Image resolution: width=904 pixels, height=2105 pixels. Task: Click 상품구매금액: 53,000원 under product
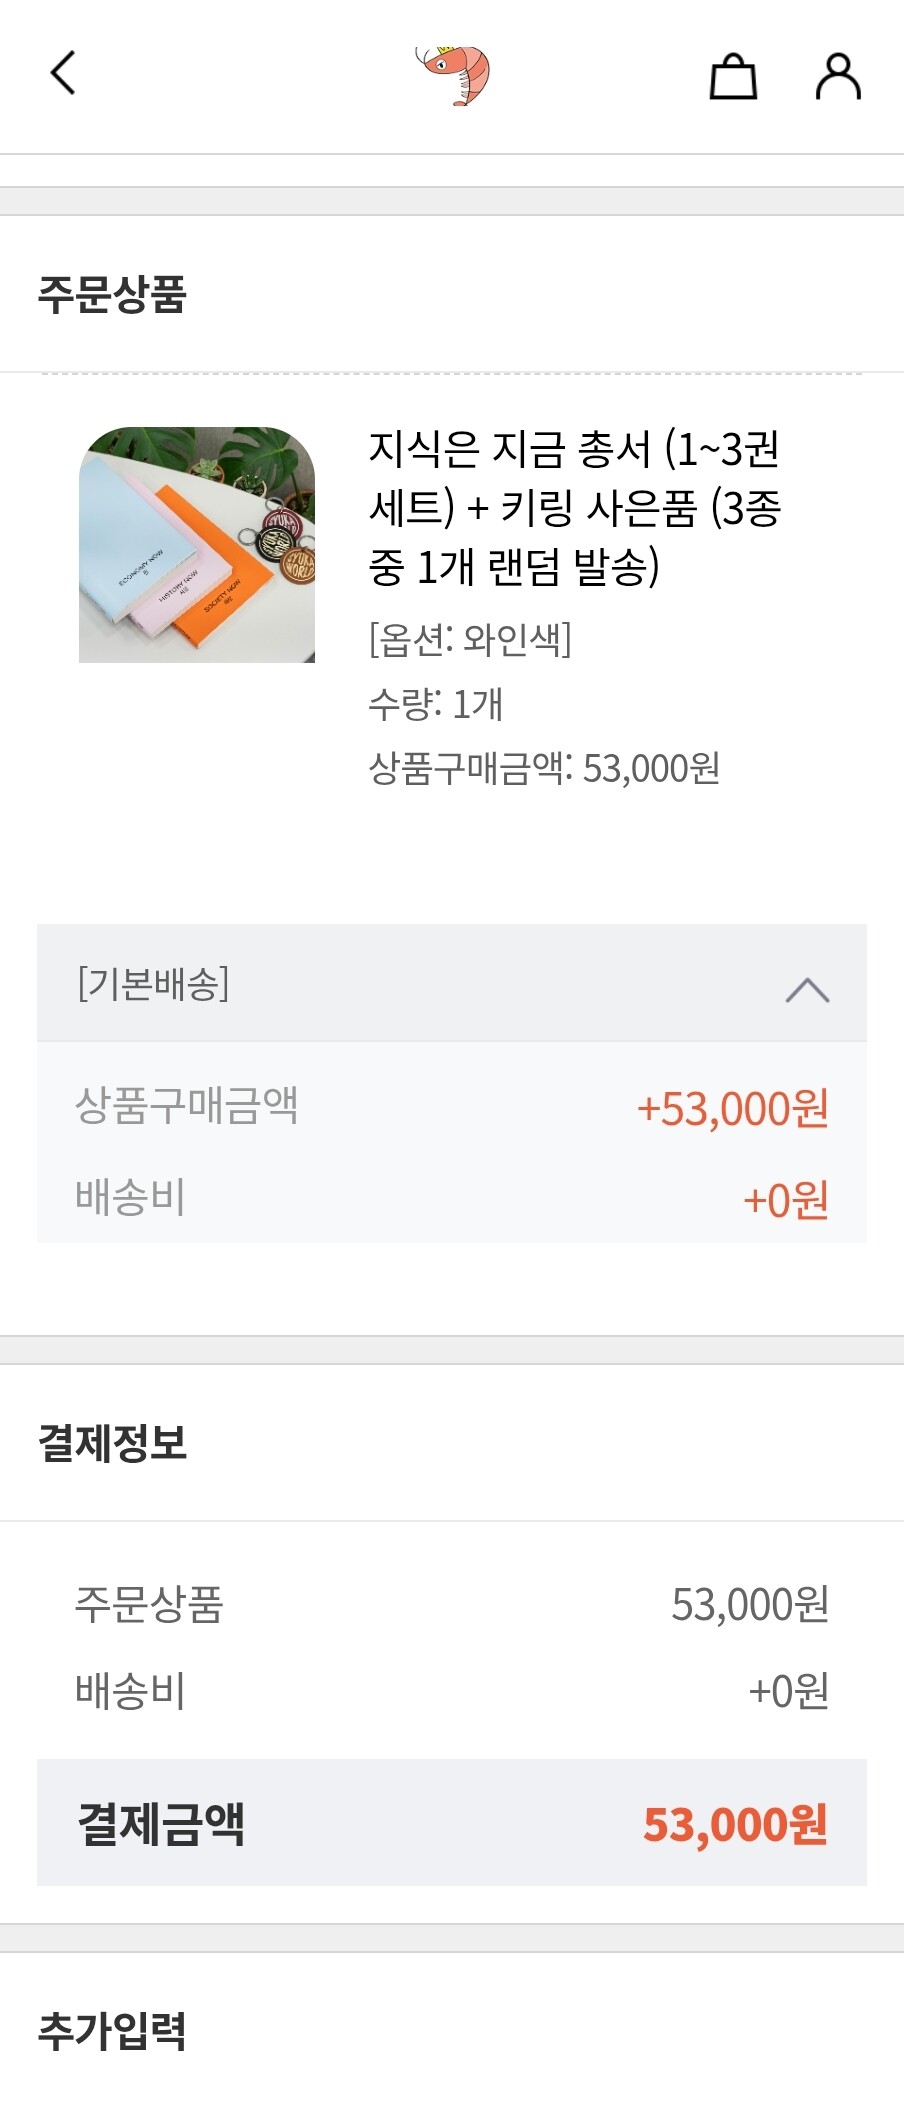[544, 769]
